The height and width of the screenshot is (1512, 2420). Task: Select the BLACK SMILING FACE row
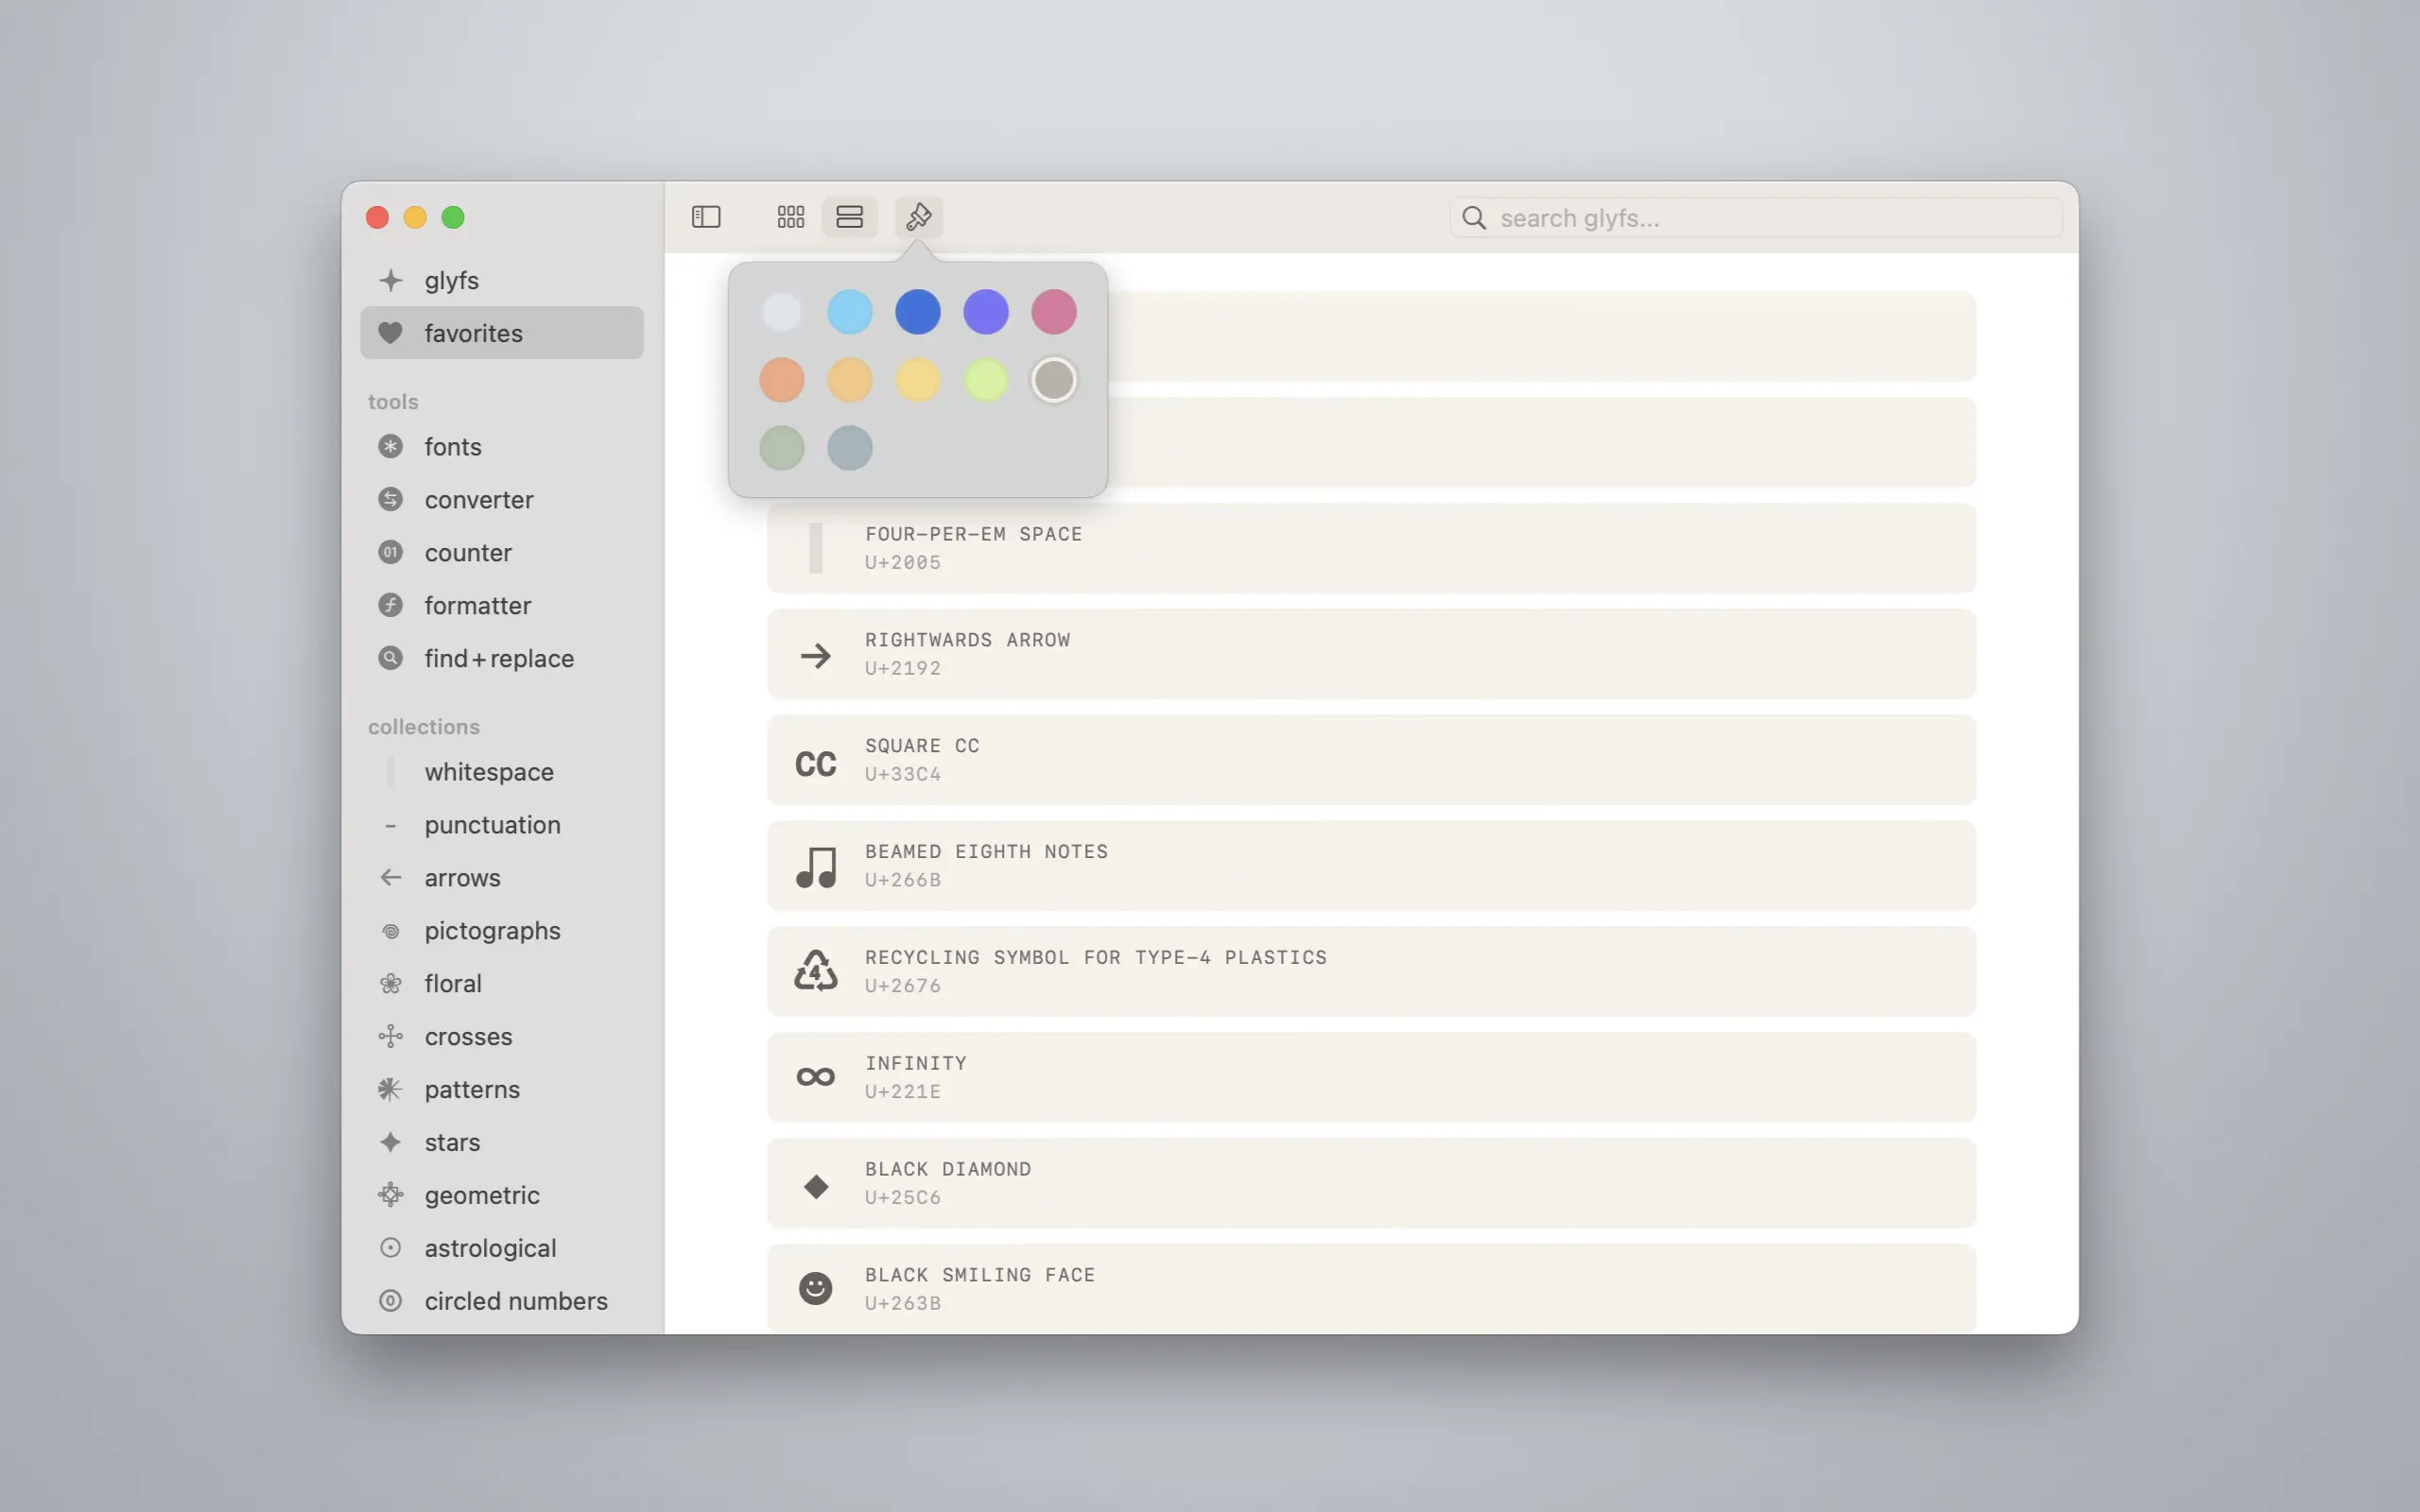coord(1370,1288)
